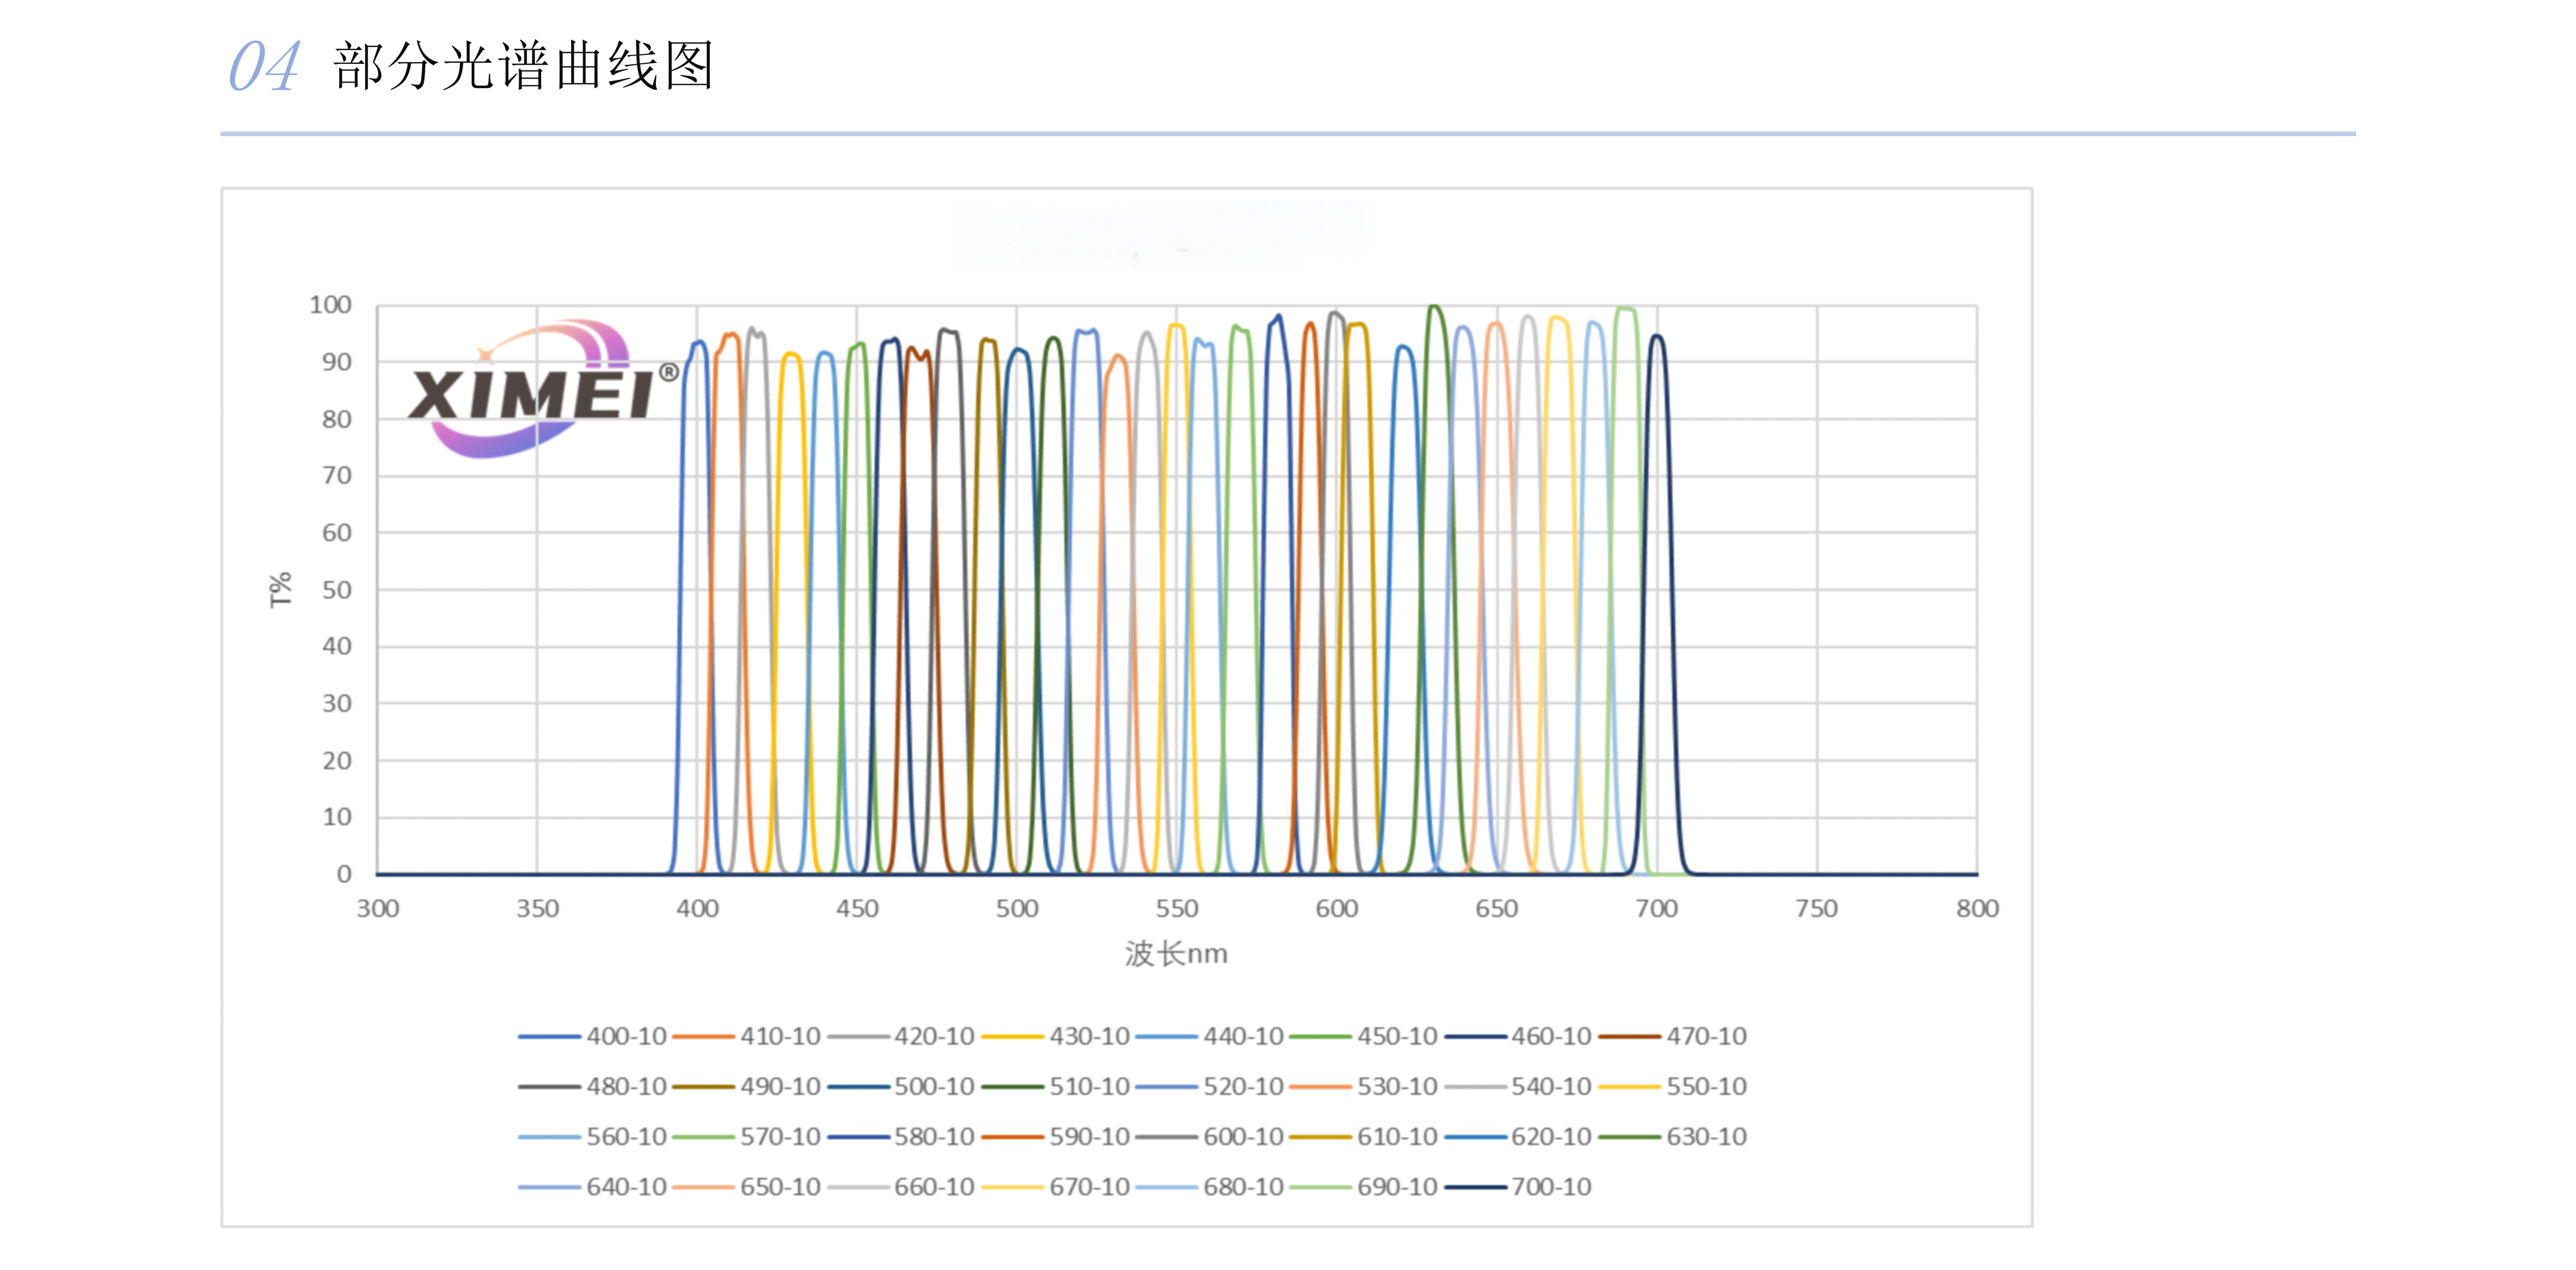Select the 400-10 legend entry
Screen dimensions: 2576x1270
592,1036
